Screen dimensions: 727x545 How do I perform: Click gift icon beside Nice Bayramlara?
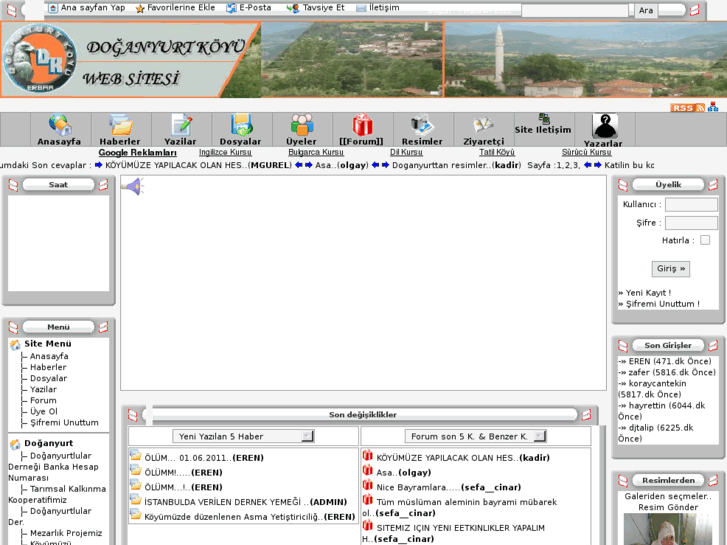pyautogui.click(x=368, y=485)
